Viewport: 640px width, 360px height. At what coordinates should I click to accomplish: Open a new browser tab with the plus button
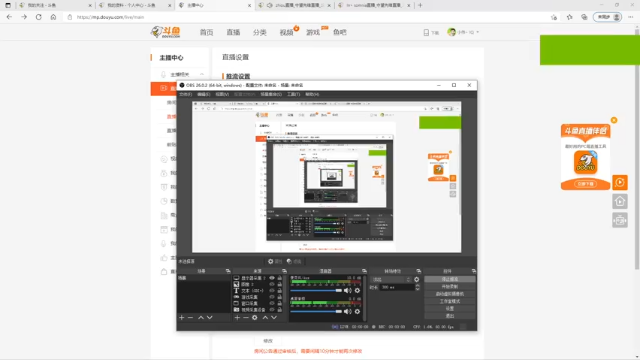420,5
